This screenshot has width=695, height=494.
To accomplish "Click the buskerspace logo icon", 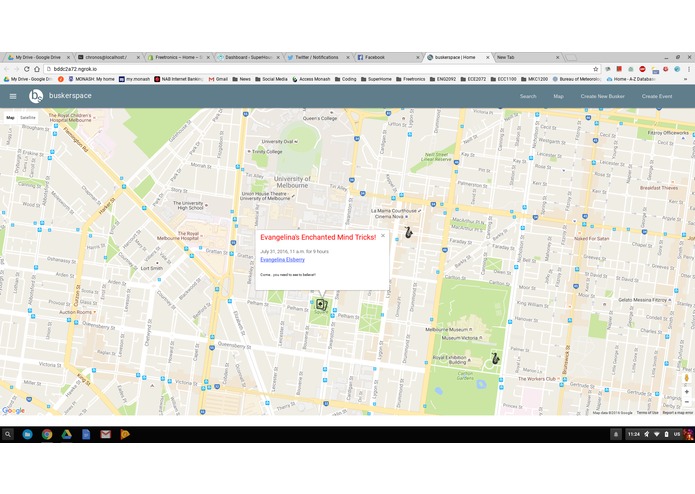I will 36,96.
